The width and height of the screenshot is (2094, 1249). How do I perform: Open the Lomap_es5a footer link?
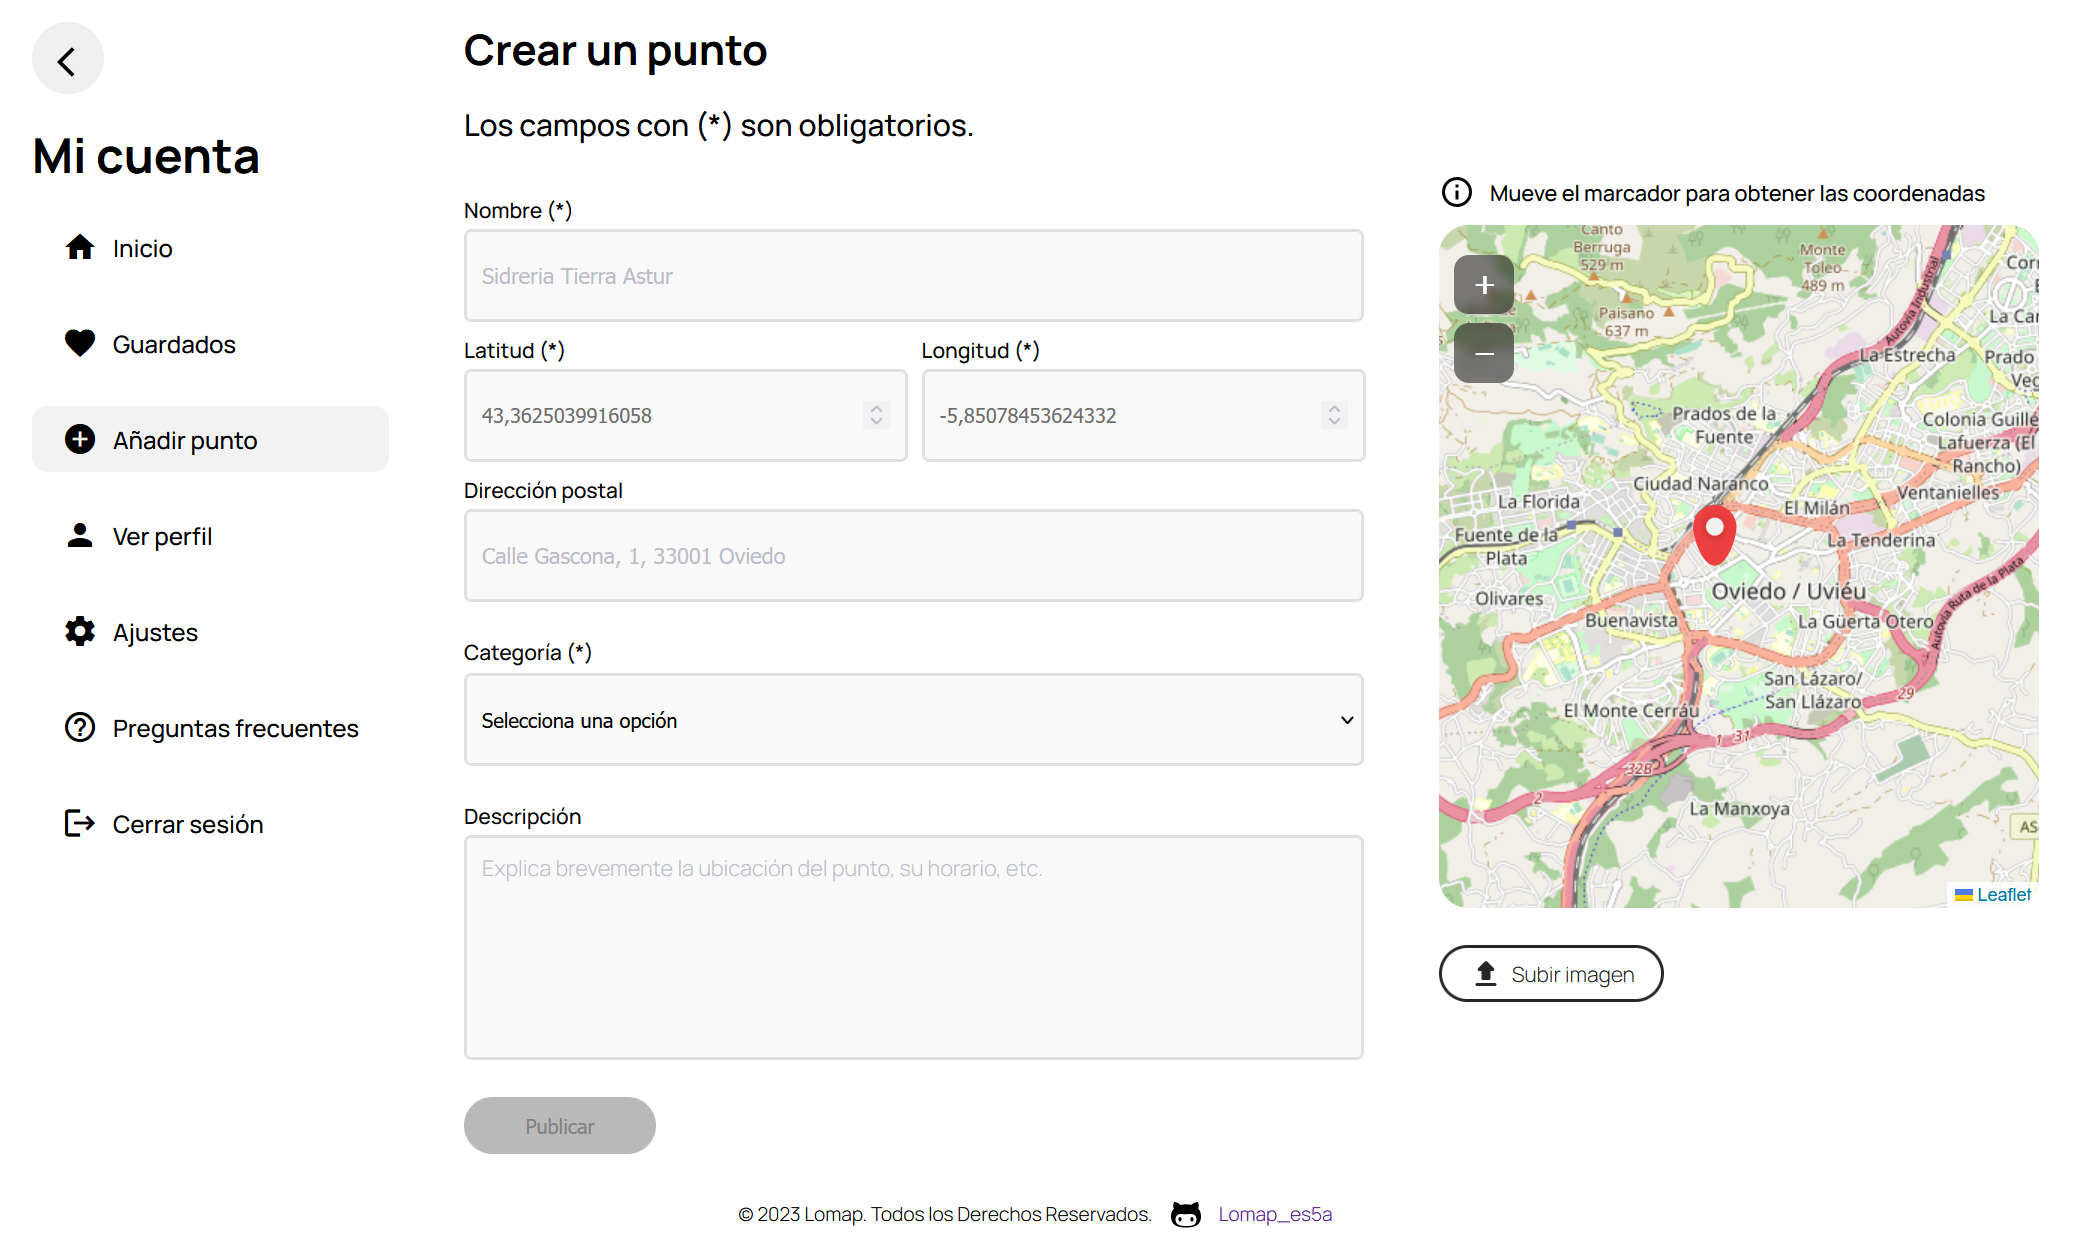(1274, 1214)
